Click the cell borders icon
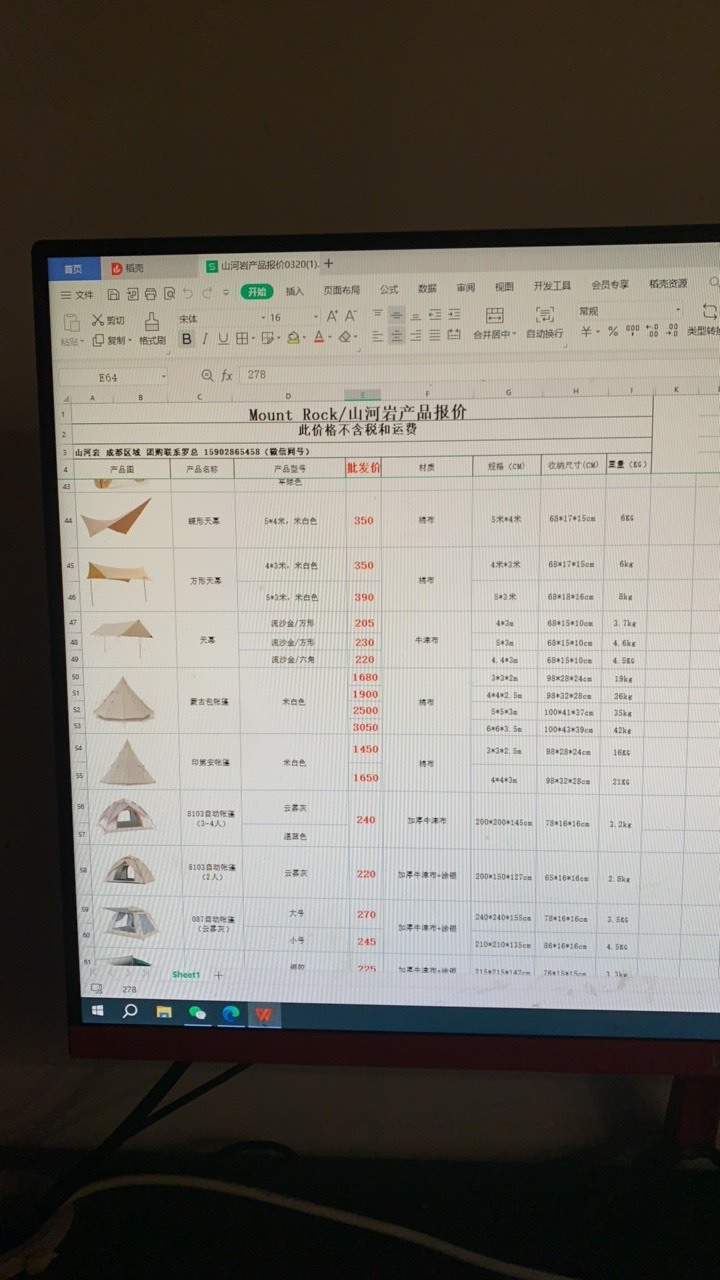Screen dimensions: 720x1280 (241, 339)
